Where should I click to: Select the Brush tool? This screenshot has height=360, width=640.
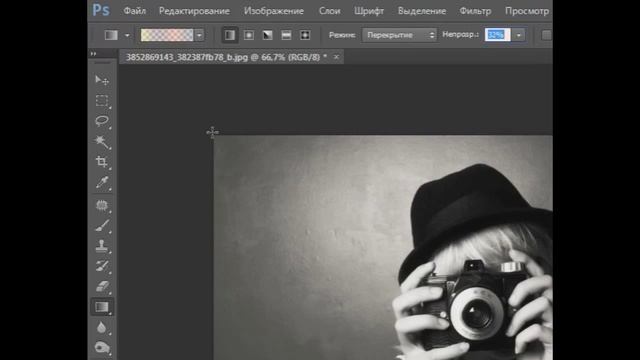pos(102,225)
